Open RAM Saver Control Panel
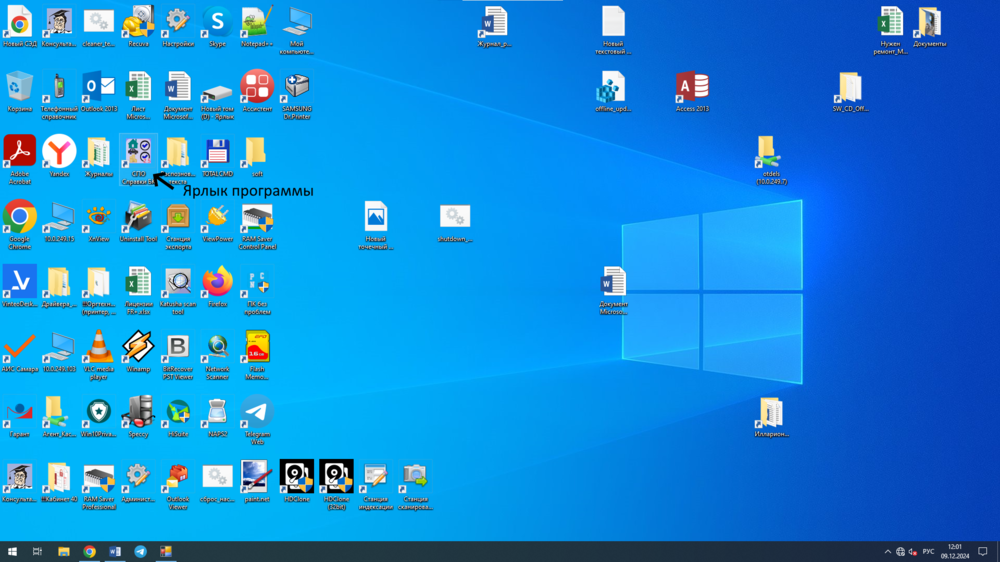 (x=257, y=226)
